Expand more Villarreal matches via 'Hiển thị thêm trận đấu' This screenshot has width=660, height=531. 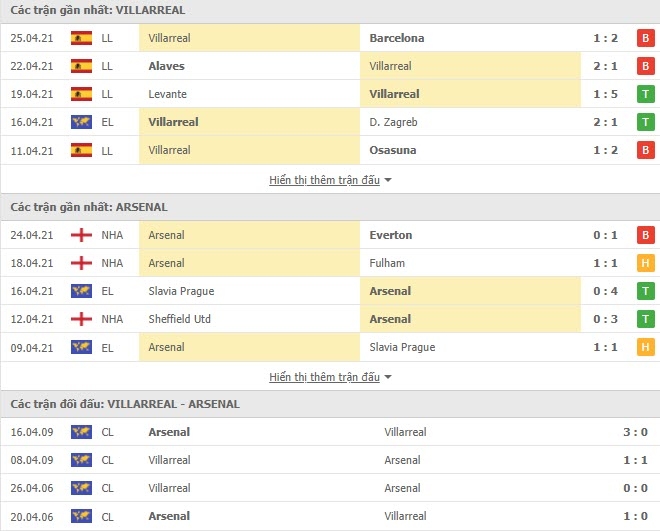click(x=325, y=180)
